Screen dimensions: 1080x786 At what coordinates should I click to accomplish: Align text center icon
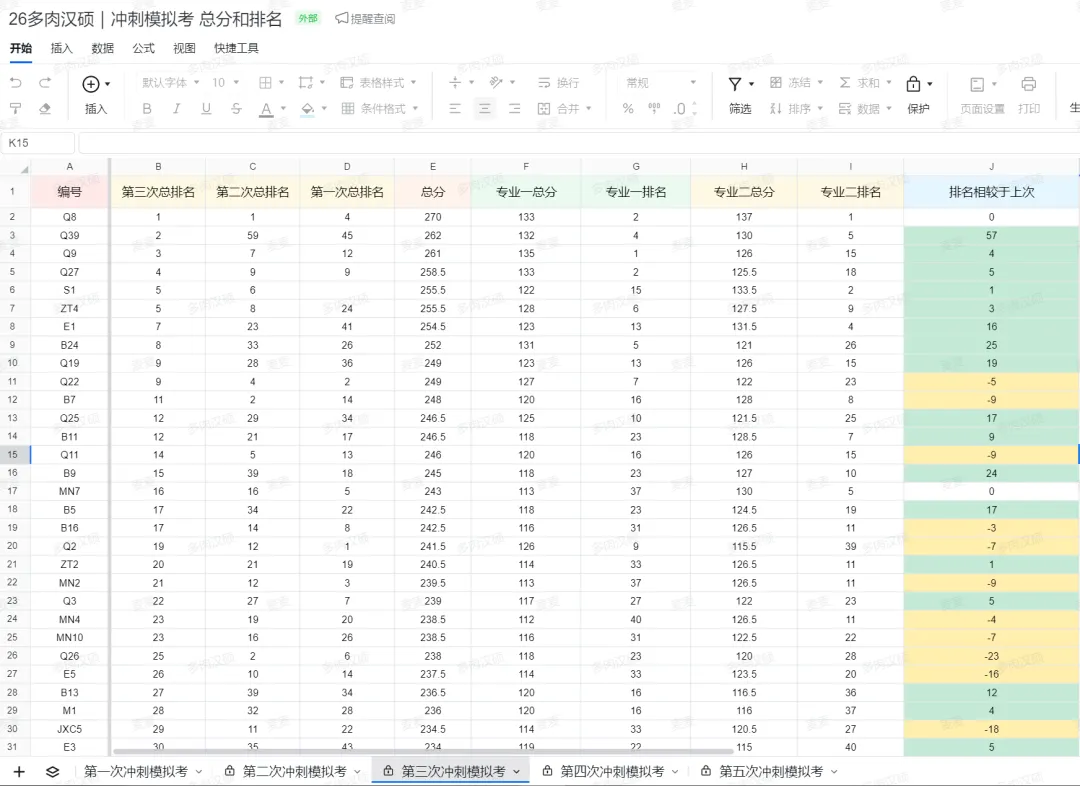tap(485, 108)
